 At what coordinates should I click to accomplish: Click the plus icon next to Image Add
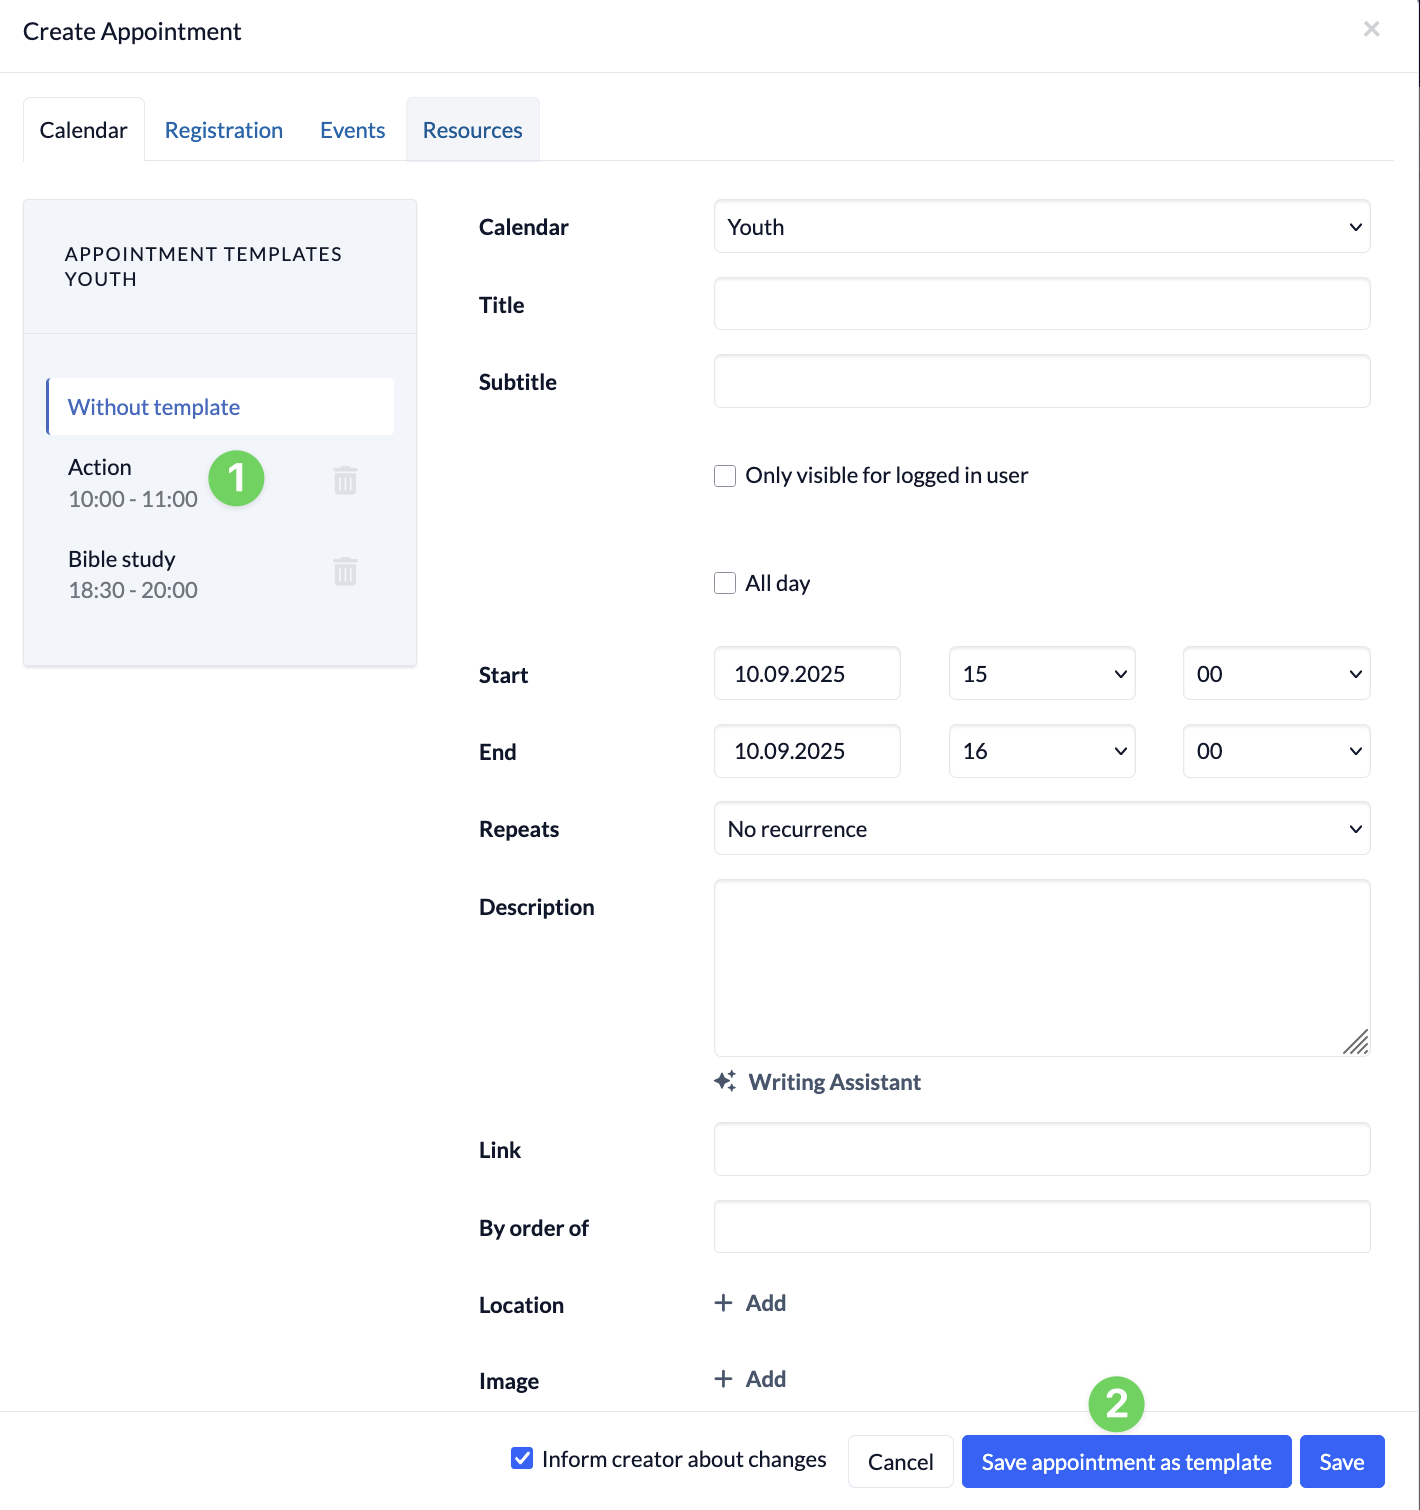pyautogui.click(x=724, y=1379)
